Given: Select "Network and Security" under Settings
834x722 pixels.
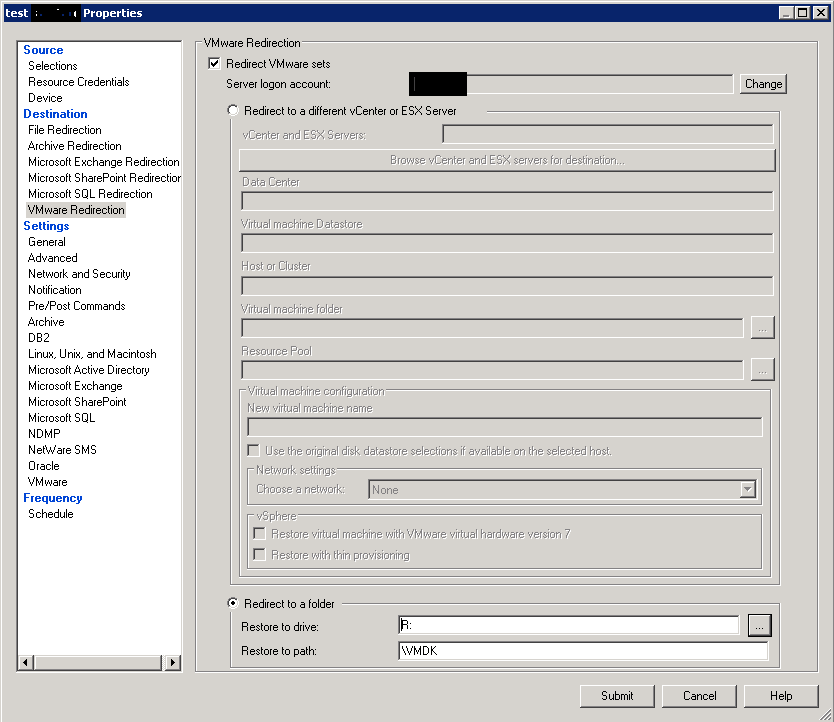Looking at the screenshot, I should [79, 273].
